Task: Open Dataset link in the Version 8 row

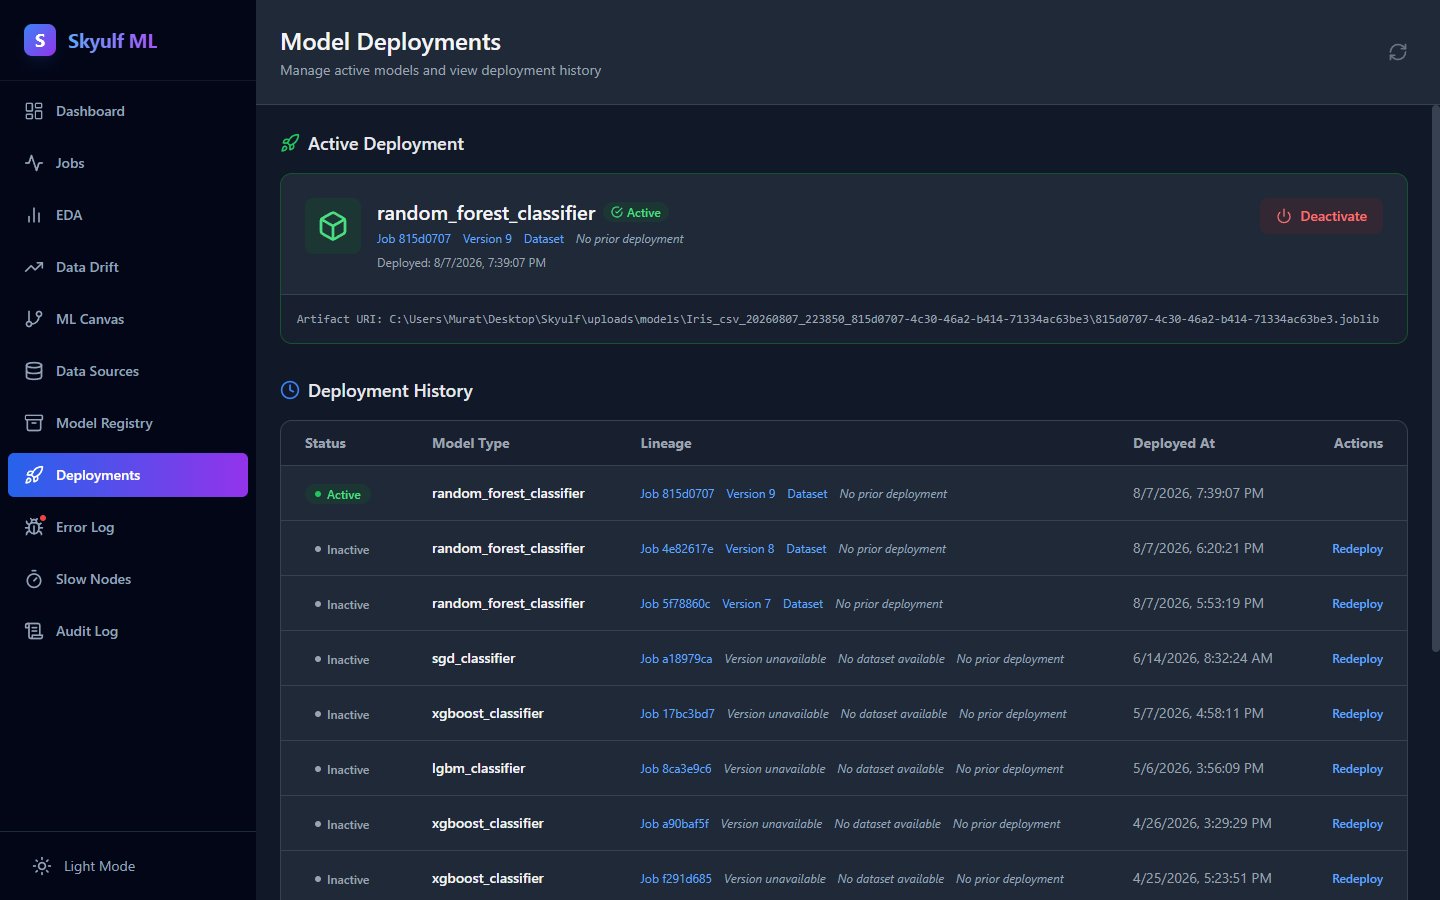Action: [x=806, y=549]
